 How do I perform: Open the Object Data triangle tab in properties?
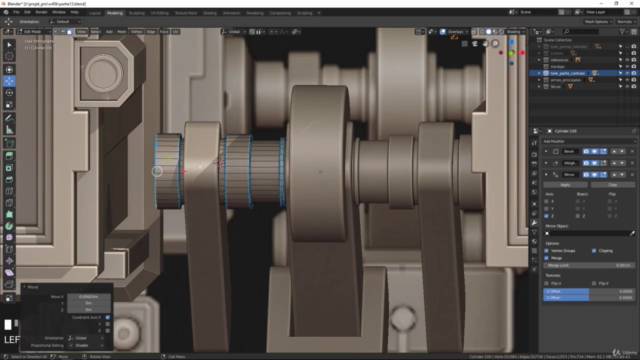(x=534, y=232)
